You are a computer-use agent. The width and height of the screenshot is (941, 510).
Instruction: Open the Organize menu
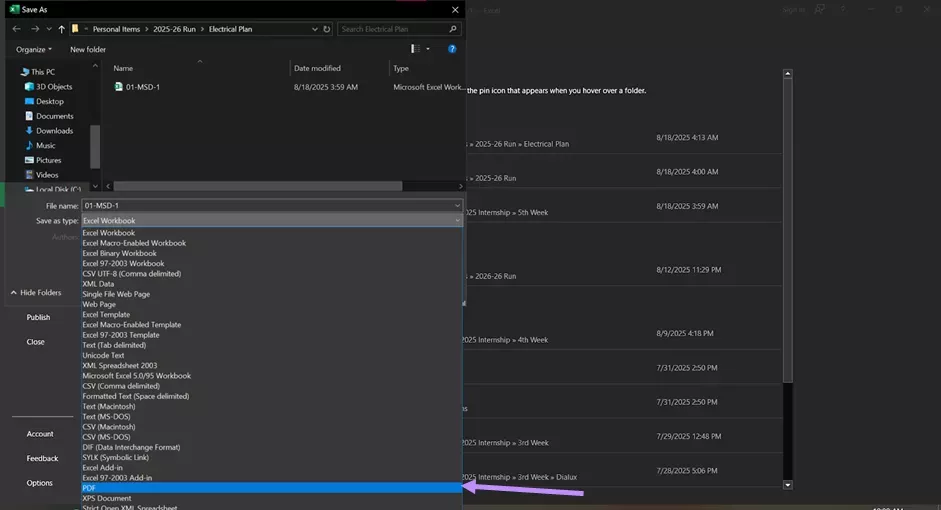[x=34, y=49]
